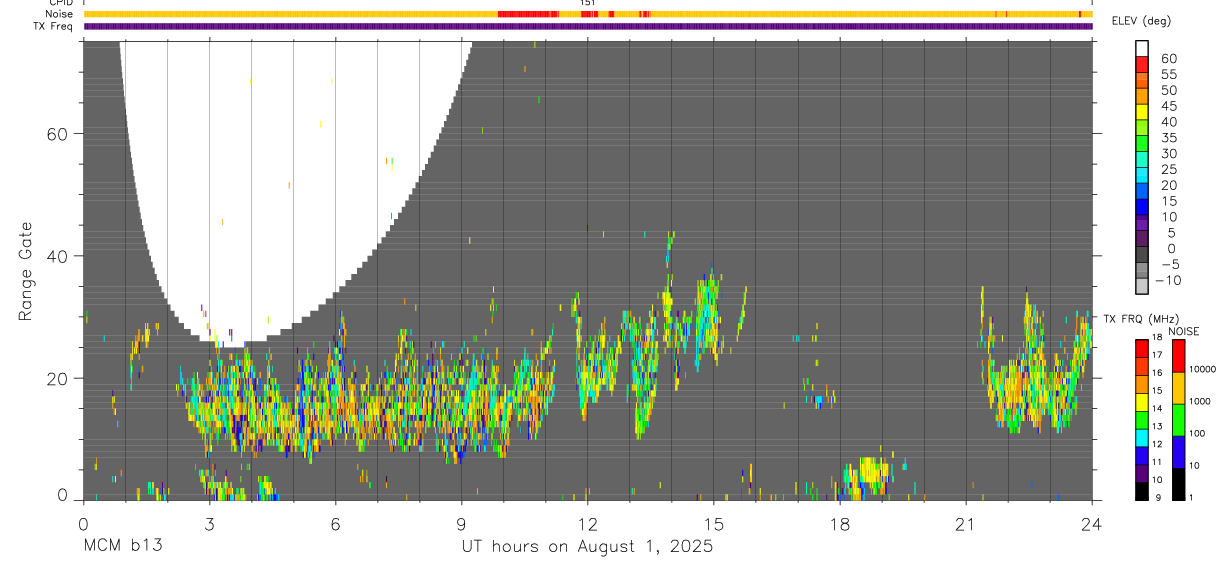Click the red section of the Noise strip
This screenshot has height=567, width=1228.
click(x=528, y=14)
